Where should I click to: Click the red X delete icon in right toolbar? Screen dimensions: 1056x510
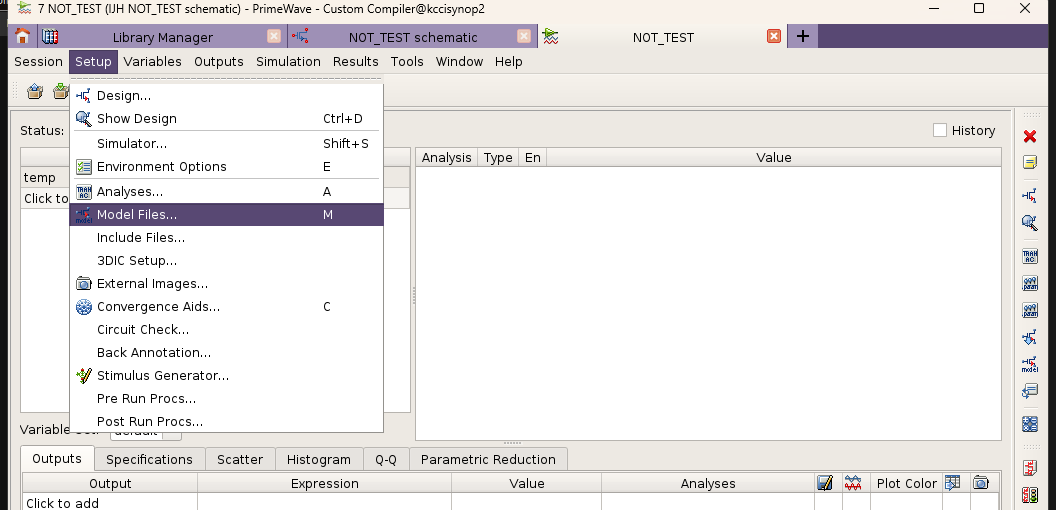tap(1030, 137)
